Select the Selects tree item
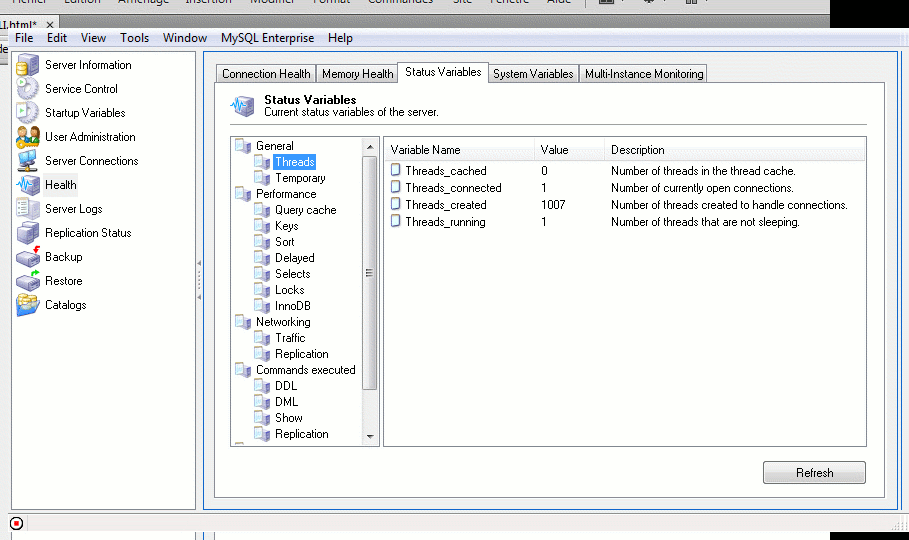 [293, 274]
